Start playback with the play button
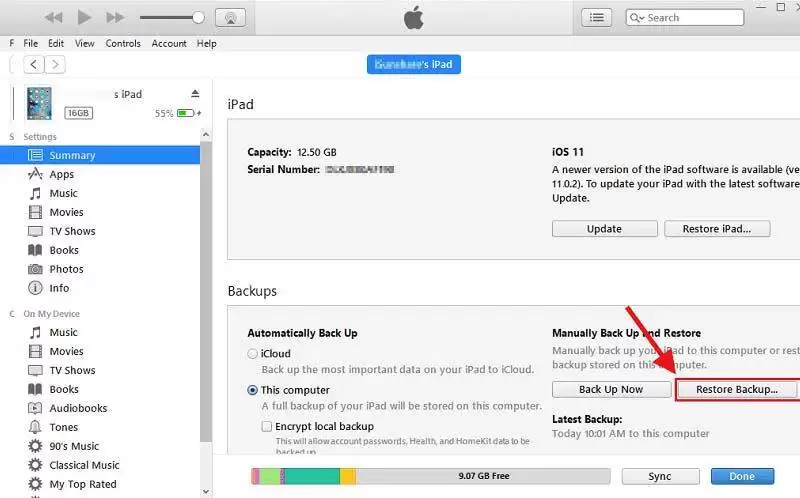The image size is (800, 498). 84,17
